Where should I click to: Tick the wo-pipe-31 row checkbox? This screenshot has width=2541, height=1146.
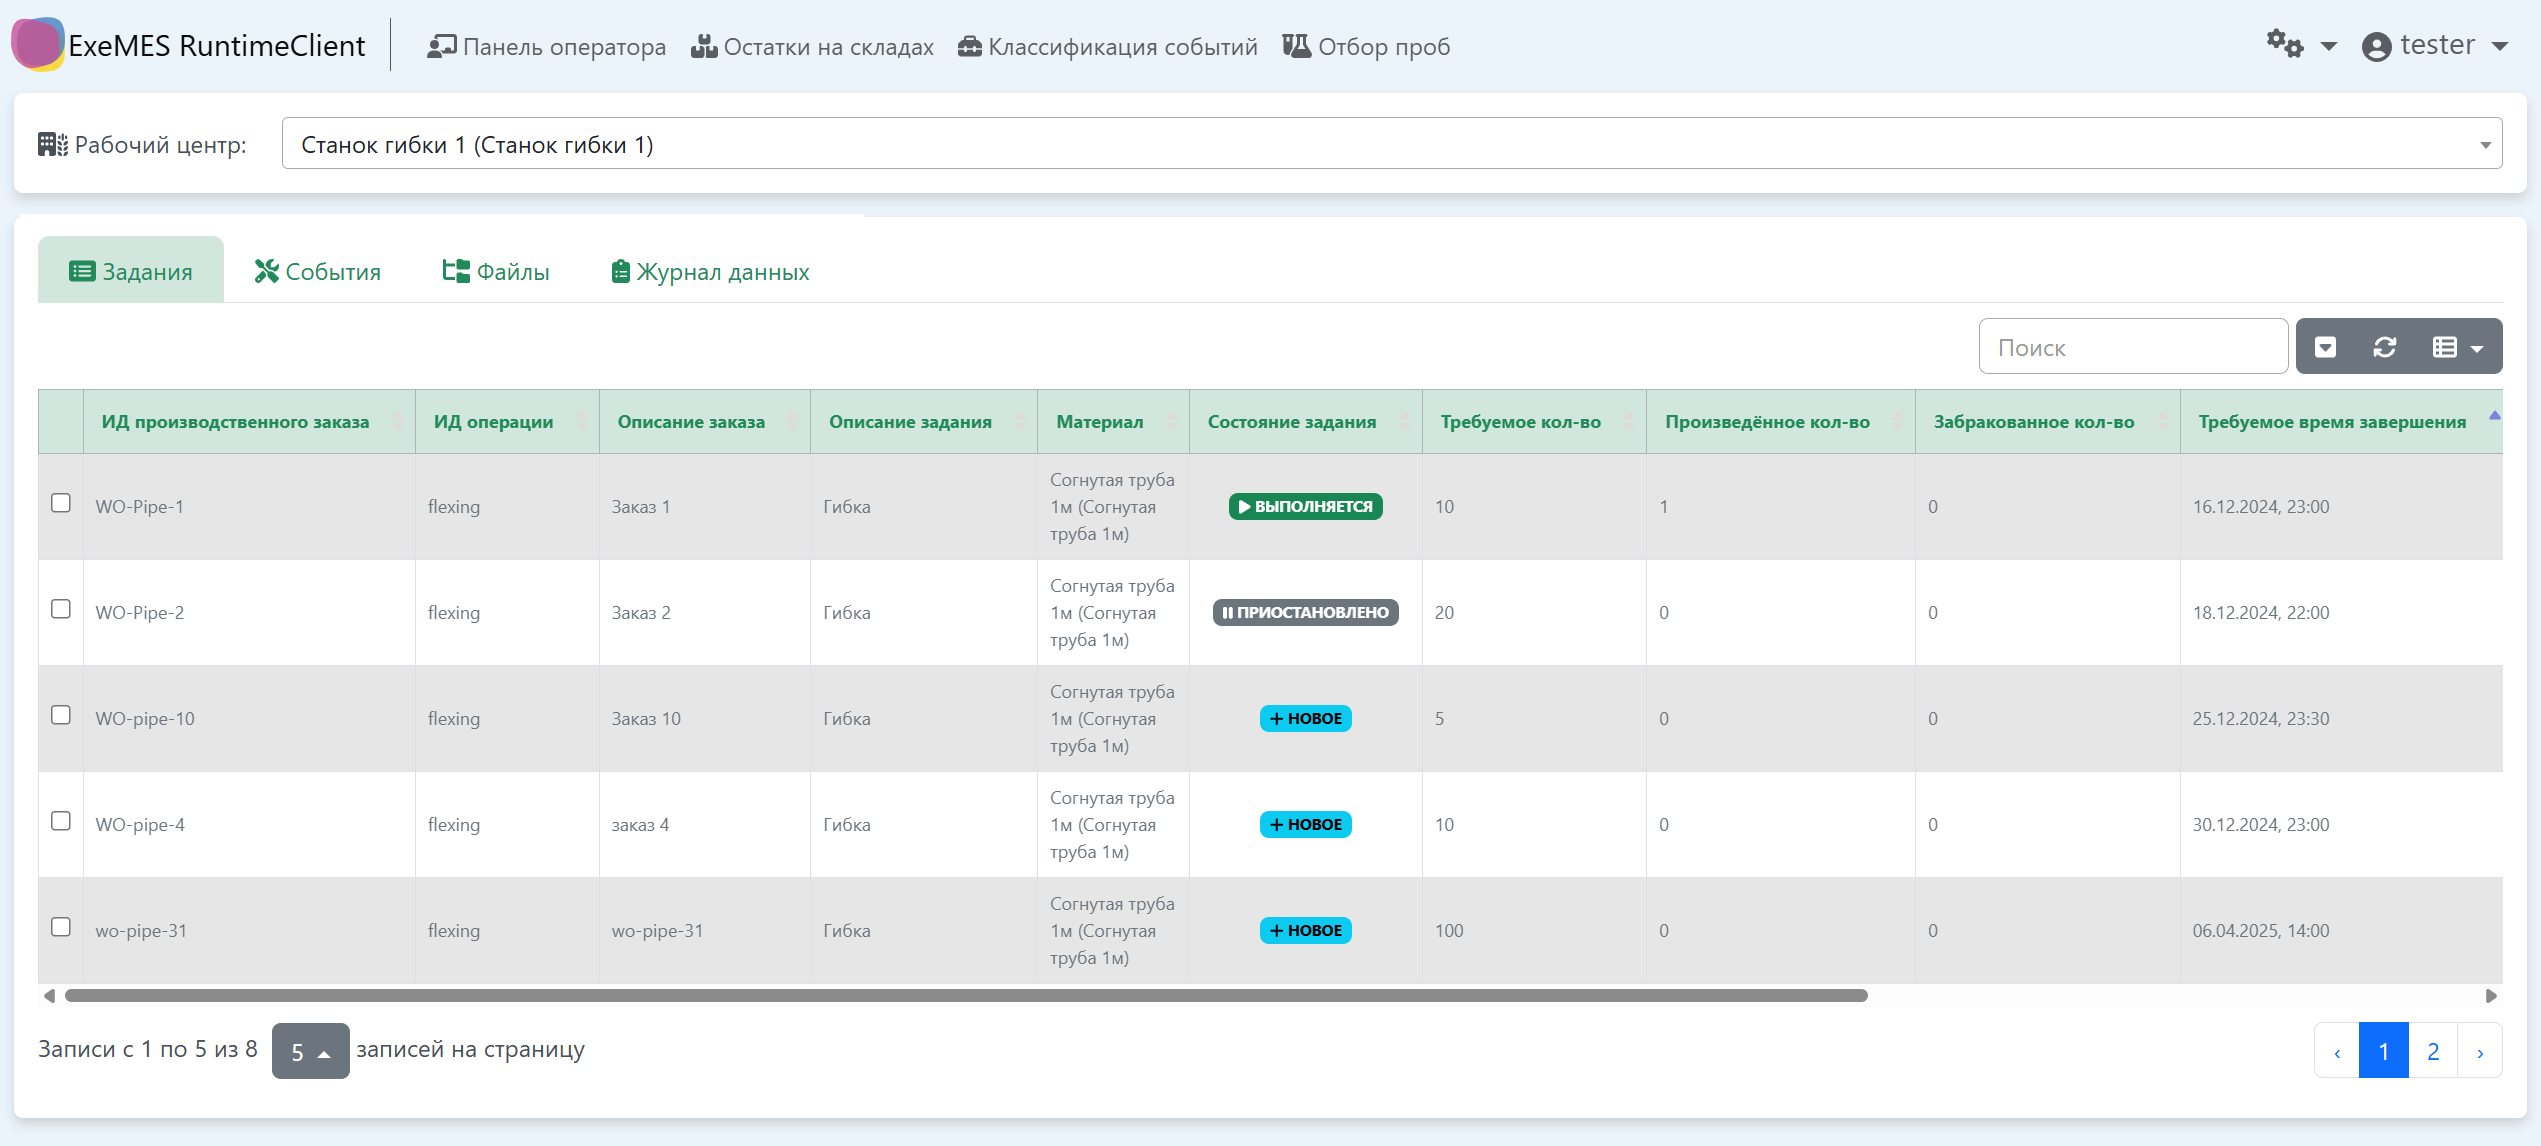pos(61,927)
